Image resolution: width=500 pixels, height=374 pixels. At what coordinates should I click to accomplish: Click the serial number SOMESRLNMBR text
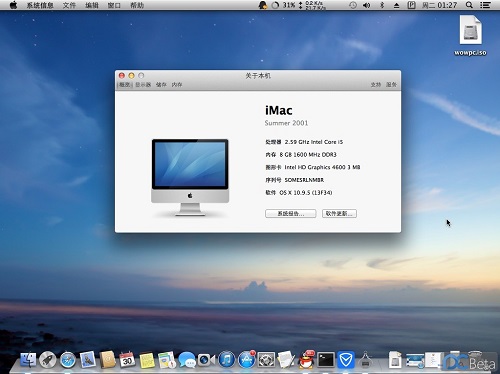304,180
